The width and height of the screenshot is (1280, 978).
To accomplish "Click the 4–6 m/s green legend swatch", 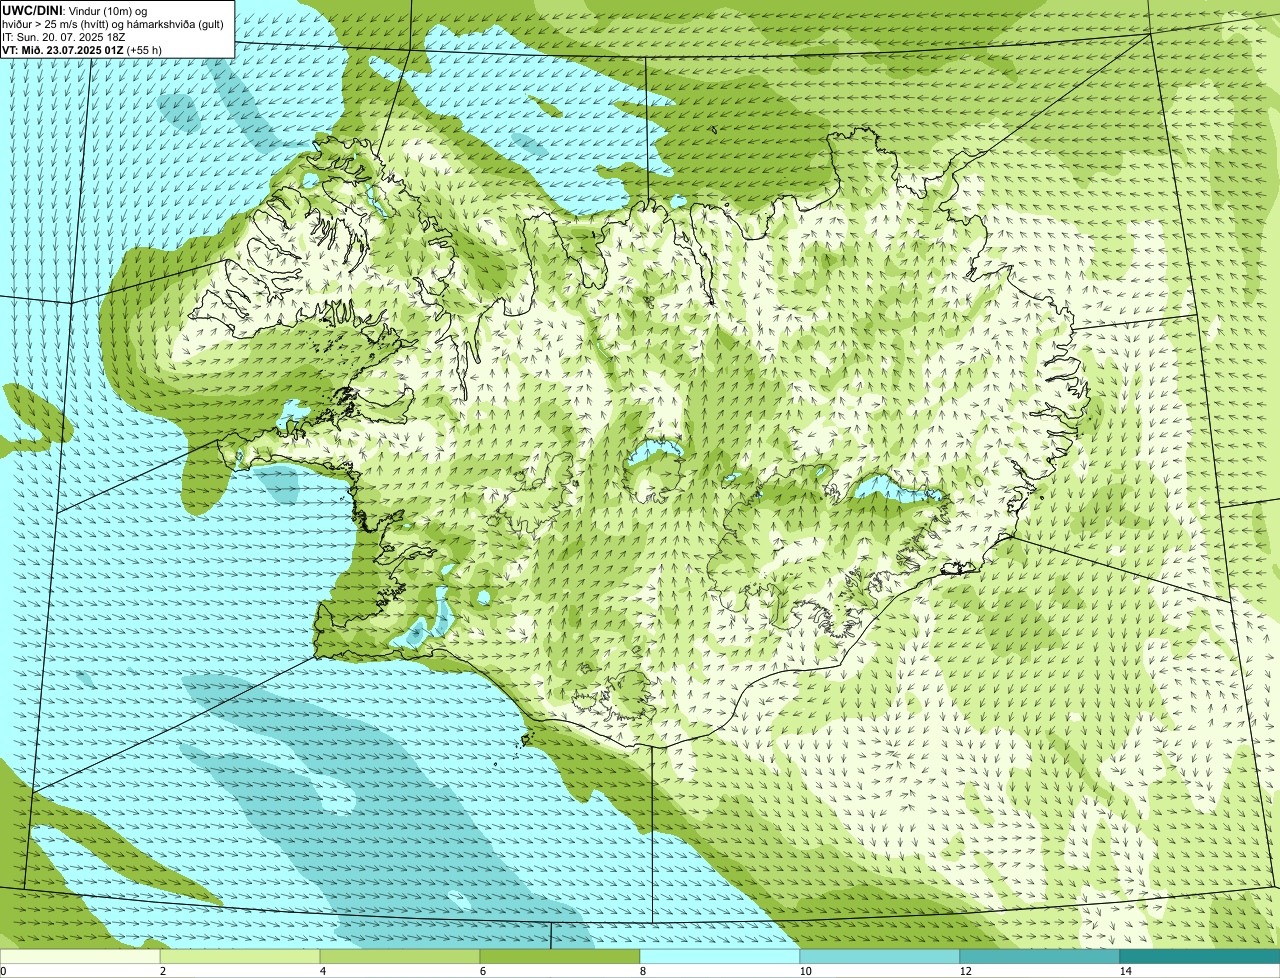I will pos(400,956).
